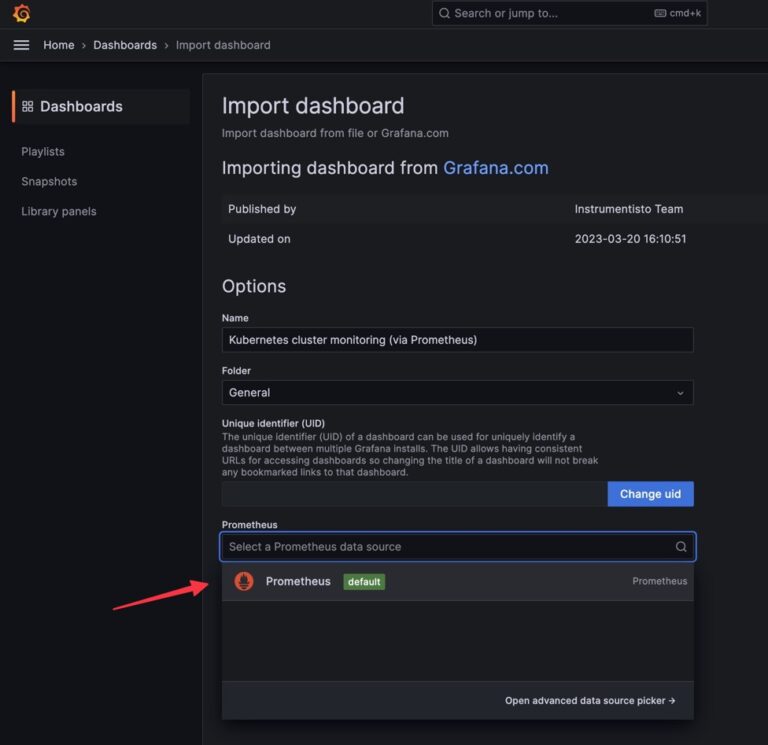Open Library panels in the sidebar
Image resolution: width=768 pixels, height=745 pixels.
tap(59, 211)
